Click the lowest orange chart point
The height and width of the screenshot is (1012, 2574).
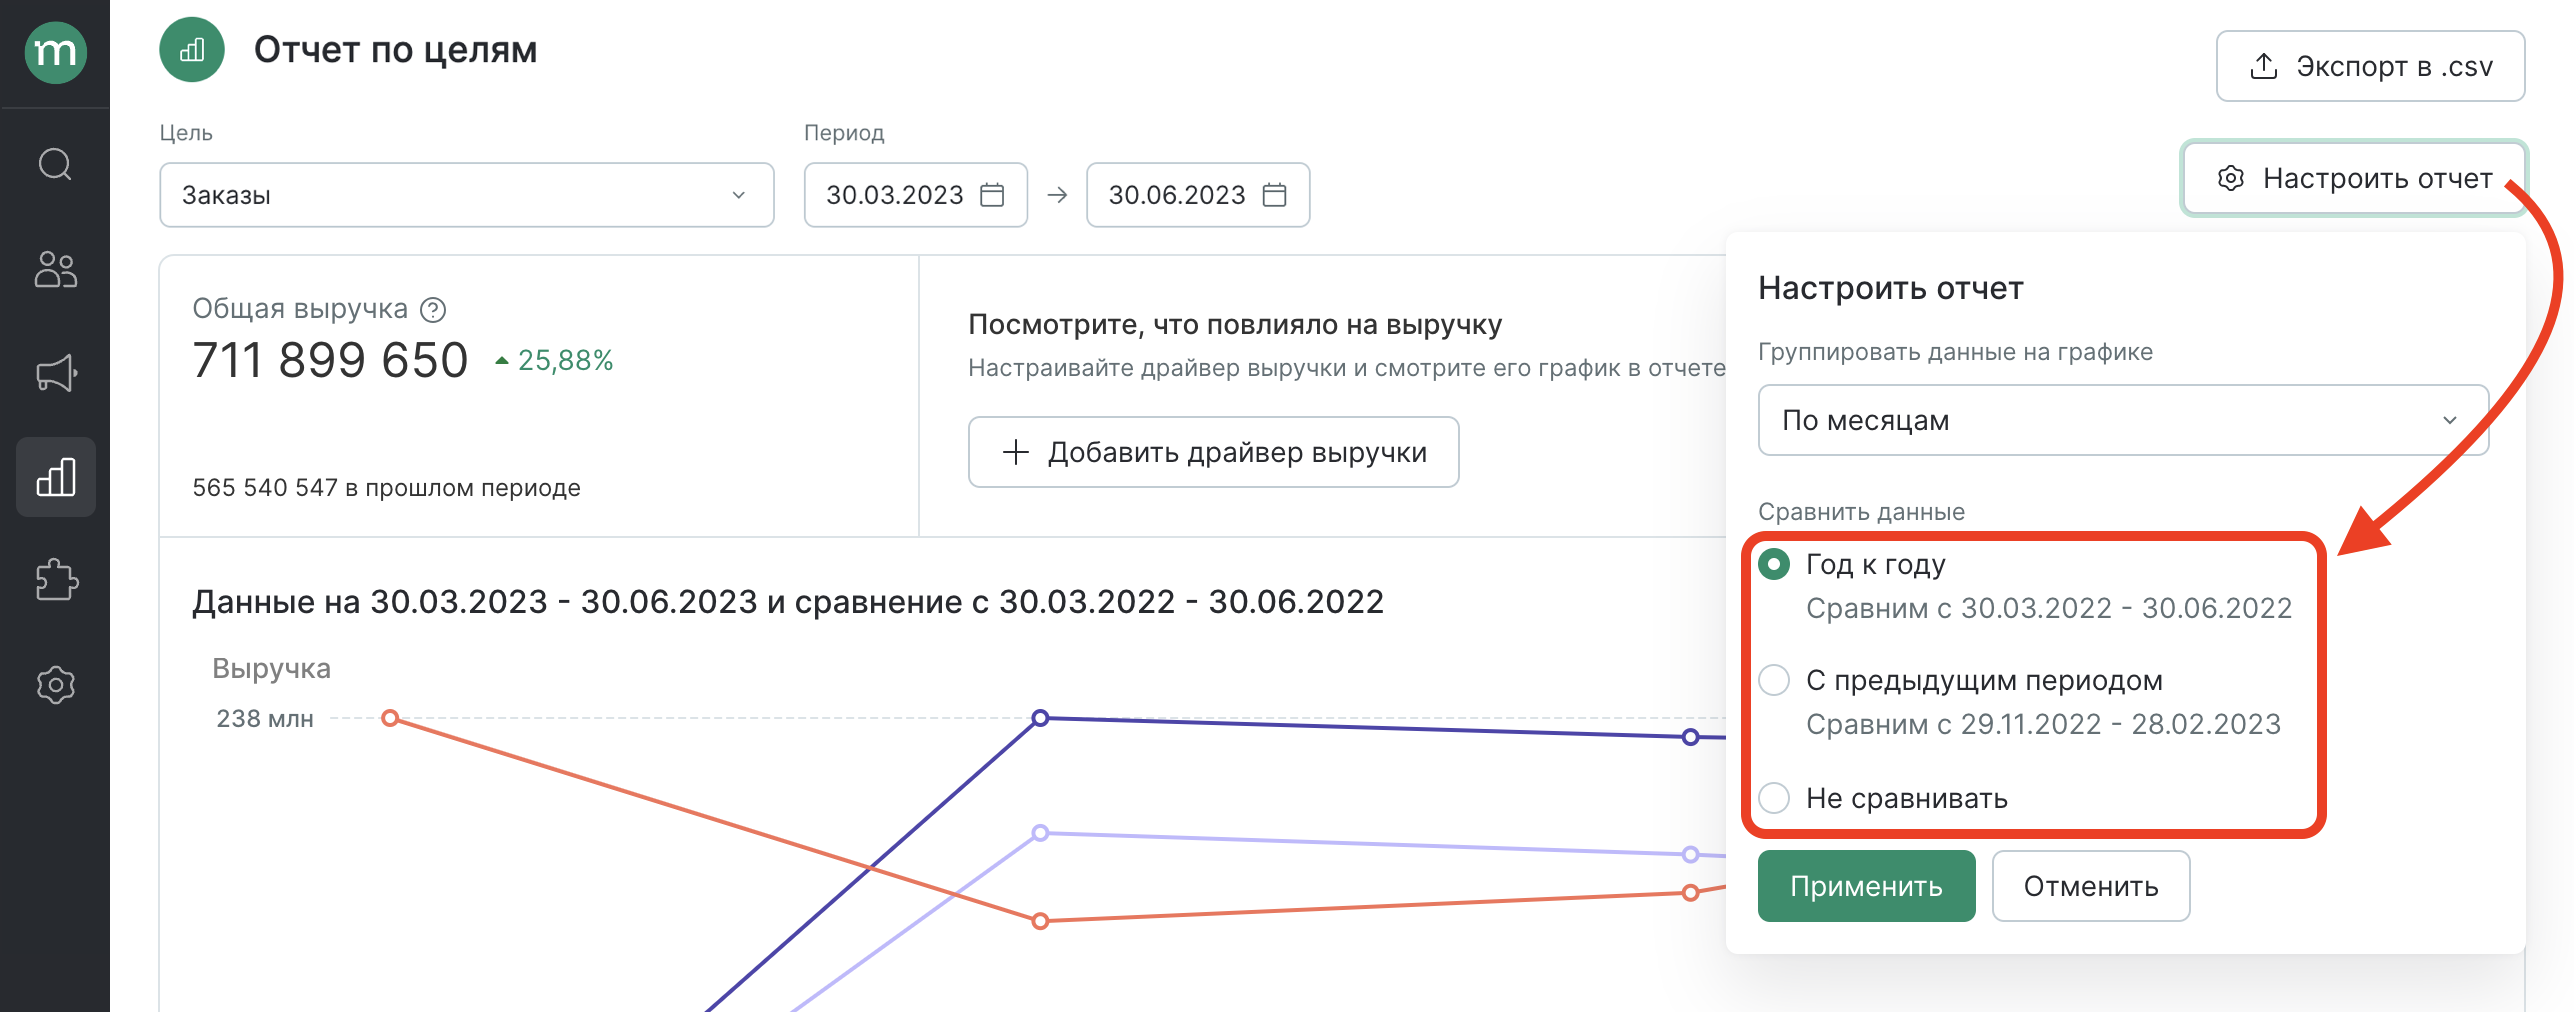(1040, 921)
